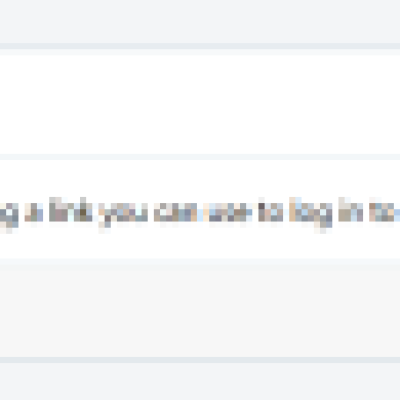Click the gray header area at the top
Viewport: 400px width, 400px height.
pyautogui.click(x=200, y=21)
